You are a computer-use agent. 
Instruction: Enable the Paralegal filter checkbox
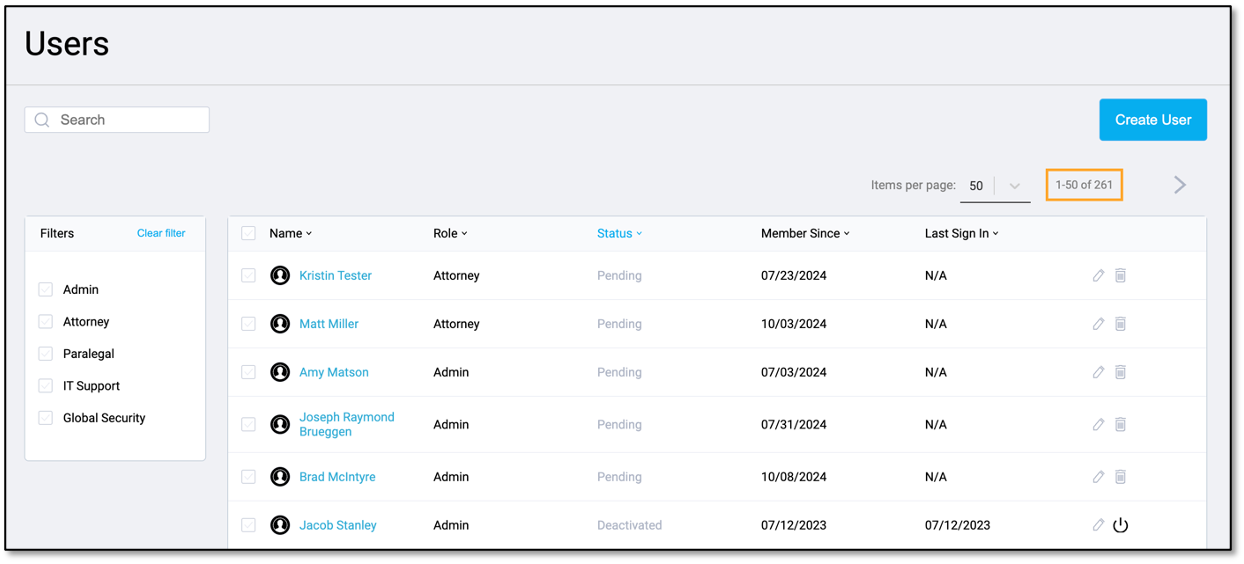[x=46, y=354]
